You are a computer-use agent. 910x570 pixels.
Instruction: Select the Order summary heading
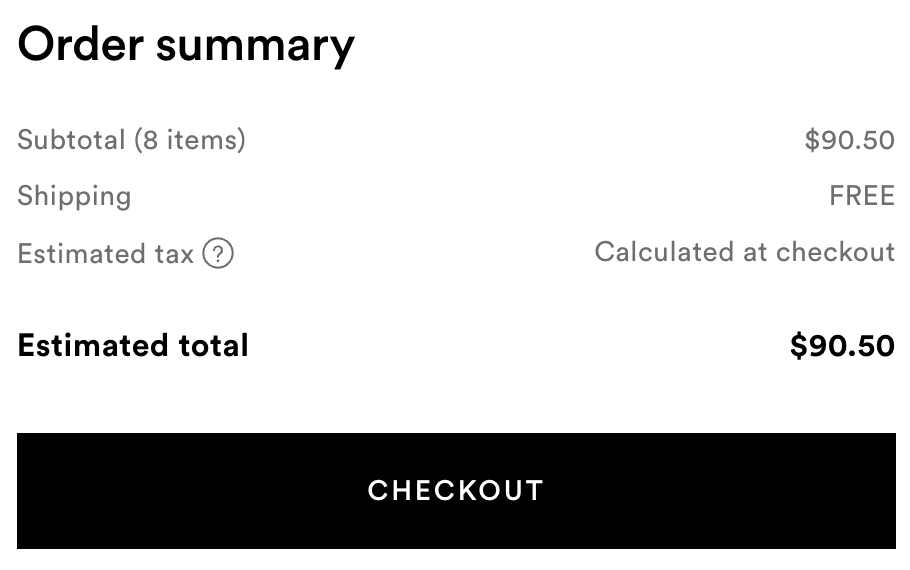point(186,46)
